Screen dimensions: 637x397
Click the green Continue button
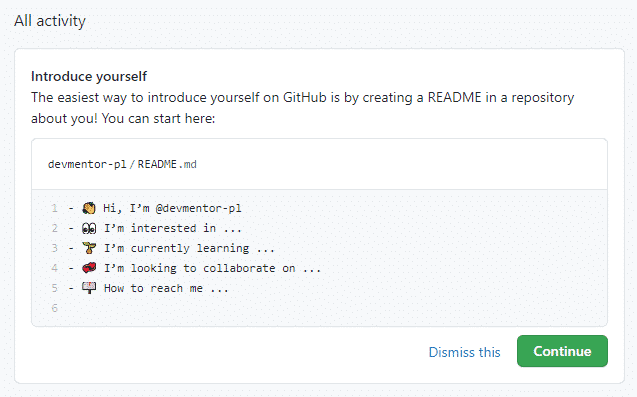coord(562,351)
